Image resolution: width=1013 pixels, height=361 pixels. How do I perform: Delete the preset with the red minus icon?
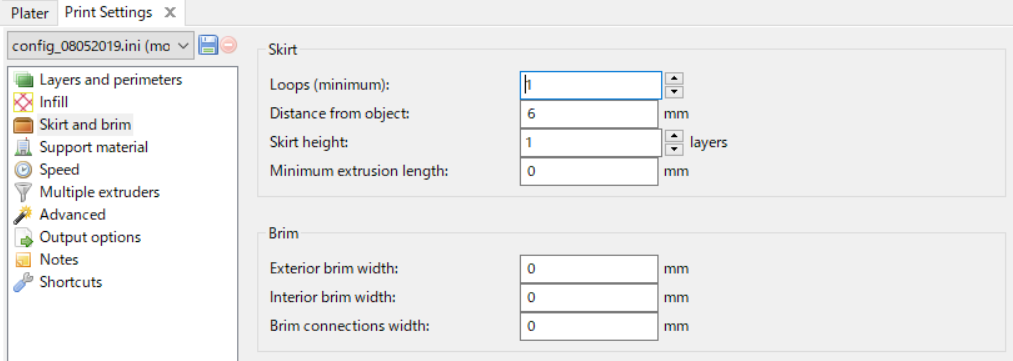pyautogui.click(x=228, y=45)
